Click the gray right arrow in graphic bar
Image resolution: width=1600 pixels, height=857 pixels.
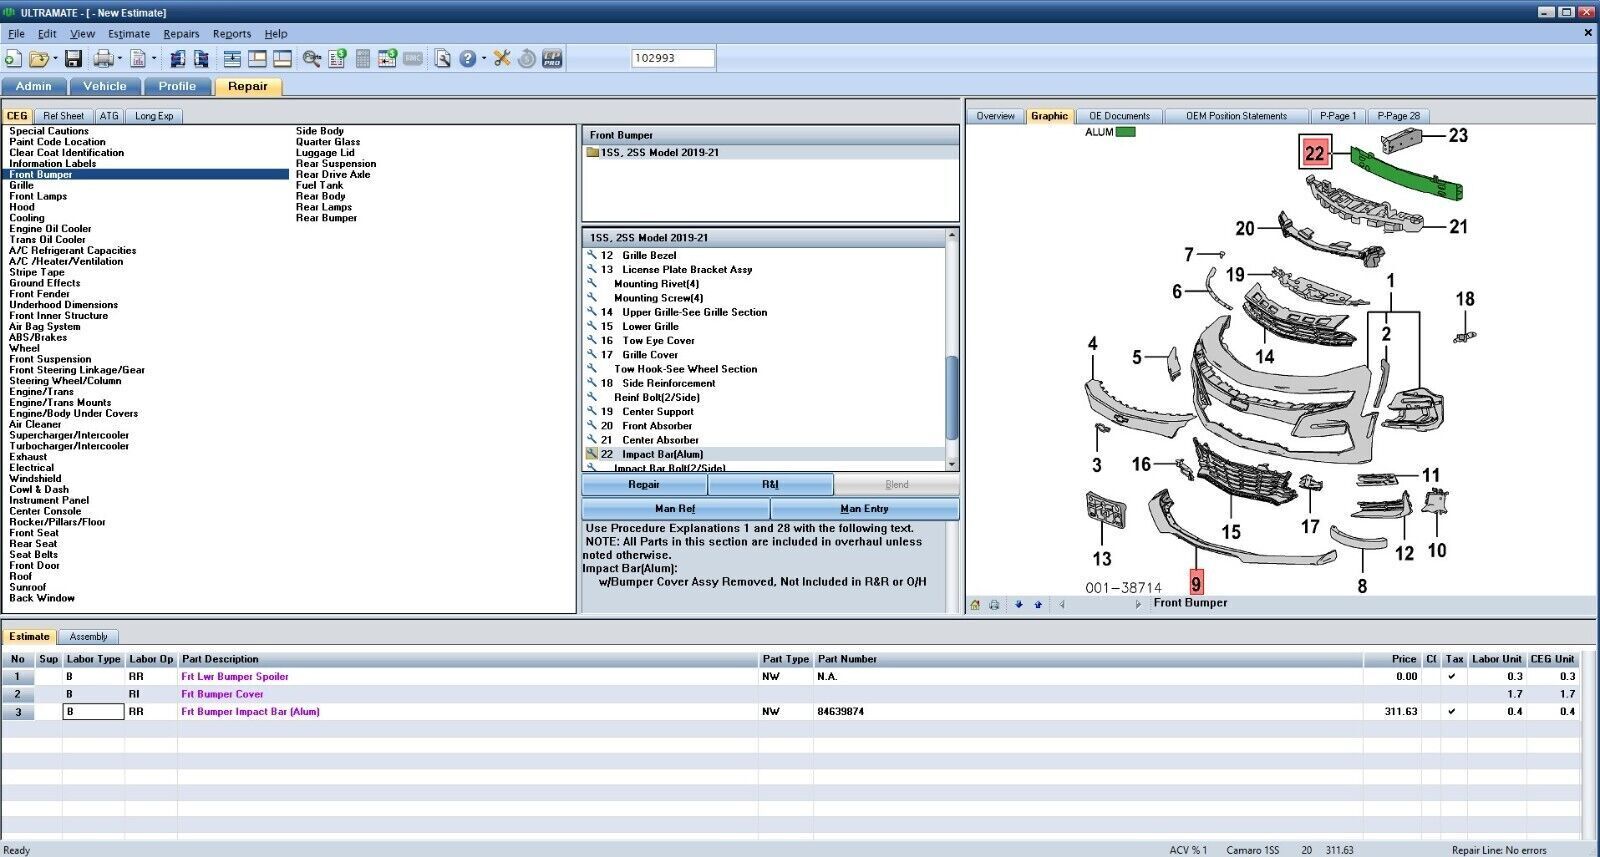coord(1138,605)
